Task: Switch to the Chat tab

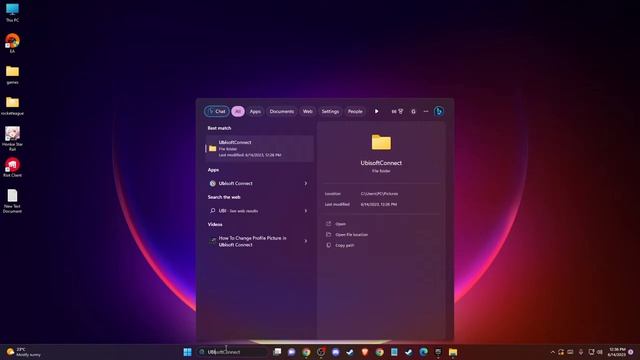Action: coord(217,111)
